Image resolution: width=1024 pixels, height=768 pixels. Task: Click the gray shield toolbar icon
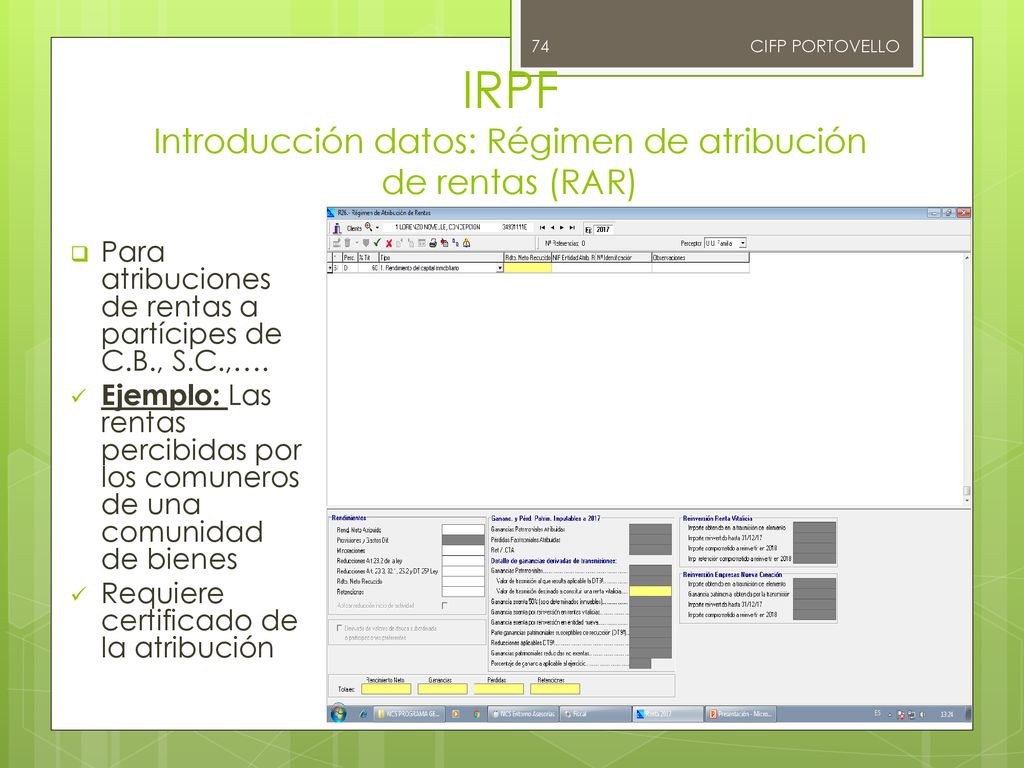[366, 243]
